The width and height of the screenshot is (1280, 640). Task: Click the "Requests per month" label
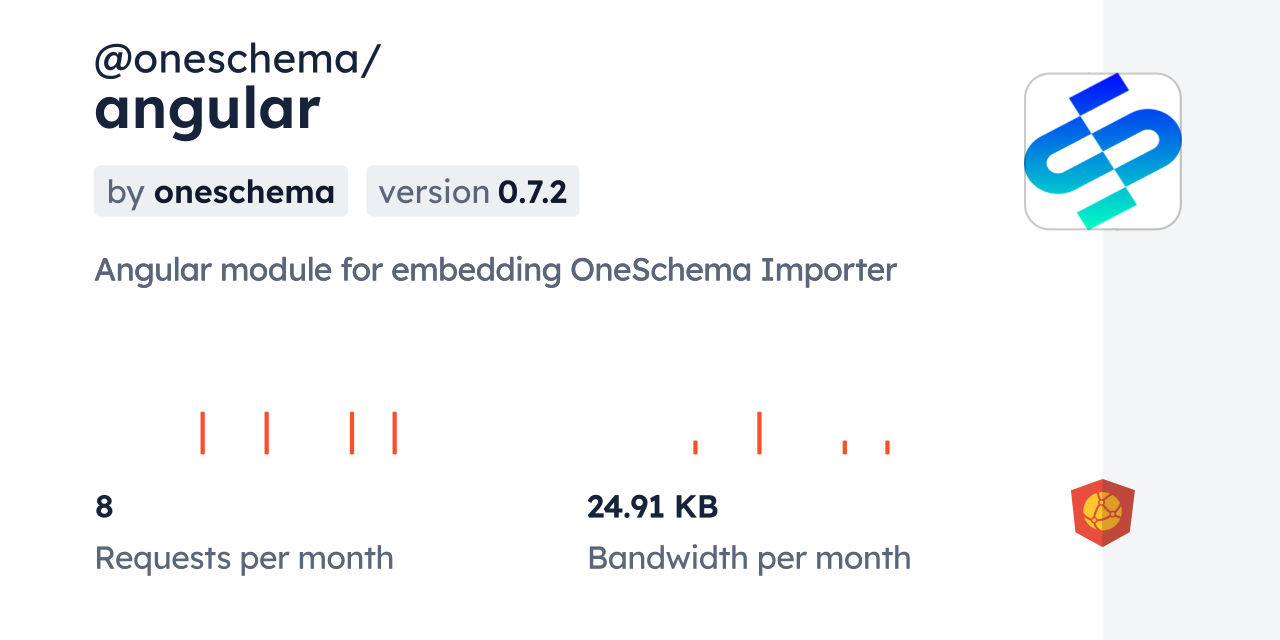244,557
